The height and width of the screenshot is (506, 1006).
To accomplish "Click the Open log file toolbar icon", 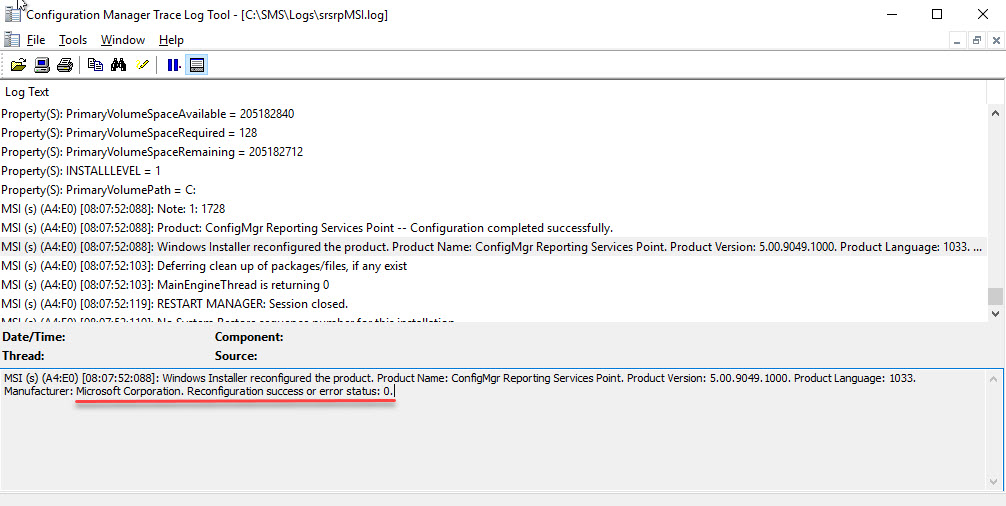I will 18,65.
